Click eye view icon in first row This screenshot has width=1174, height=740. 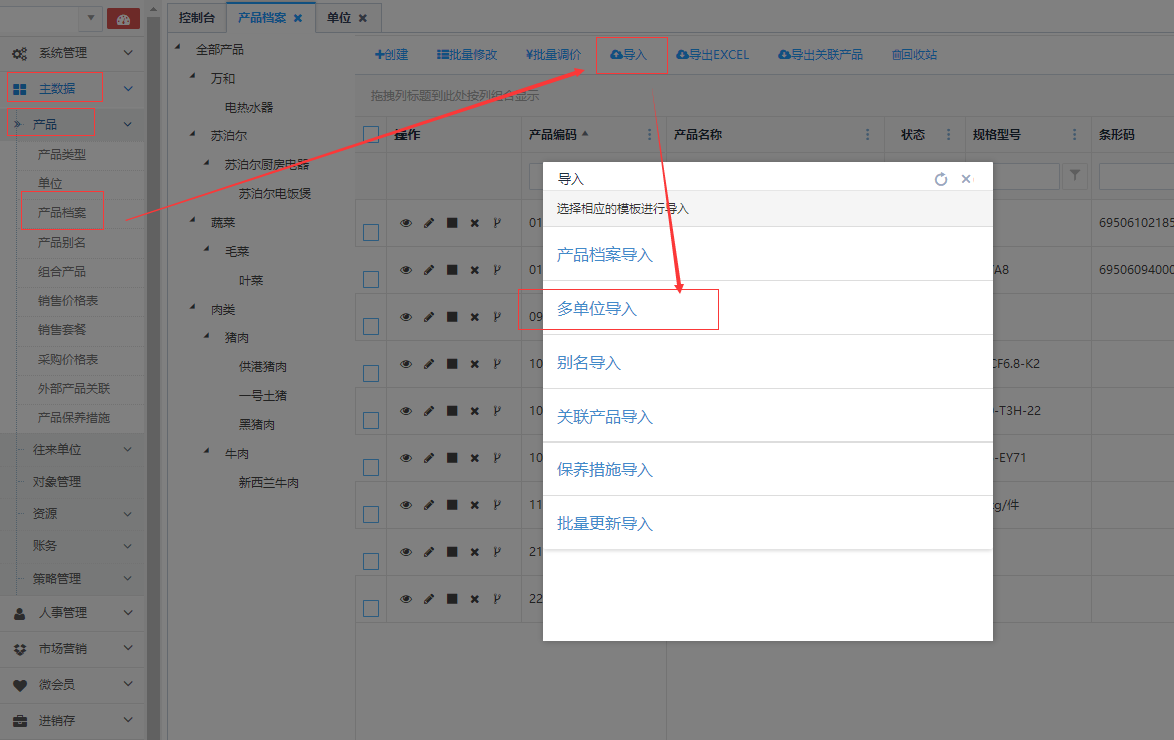406,224
